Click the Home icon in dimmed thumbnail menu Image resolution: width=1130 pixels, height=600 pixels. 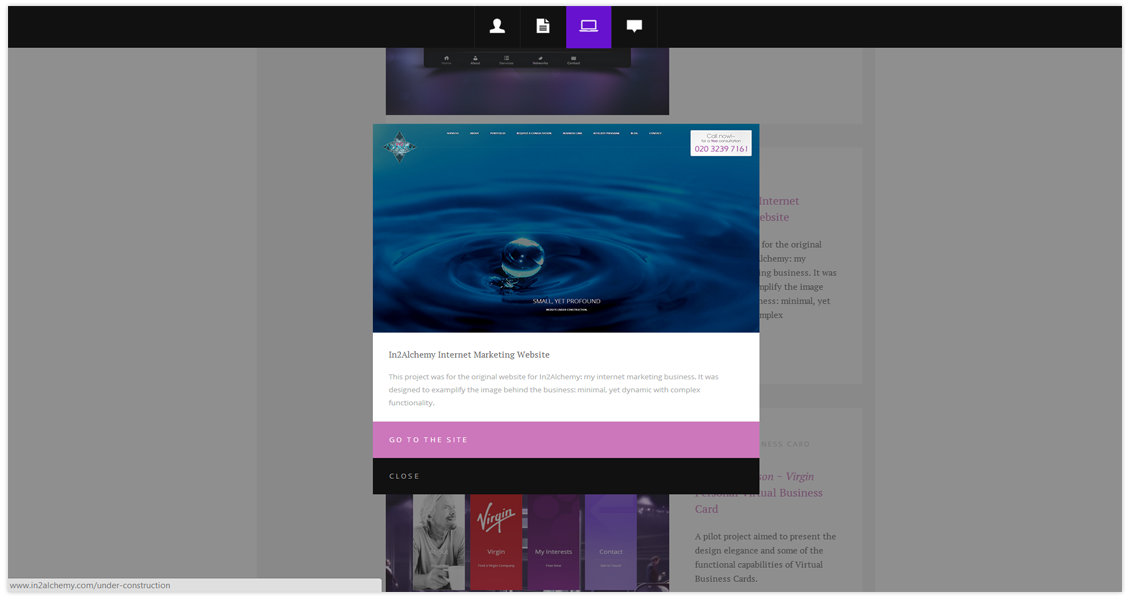pyautogui.click(x=446, y=59)
